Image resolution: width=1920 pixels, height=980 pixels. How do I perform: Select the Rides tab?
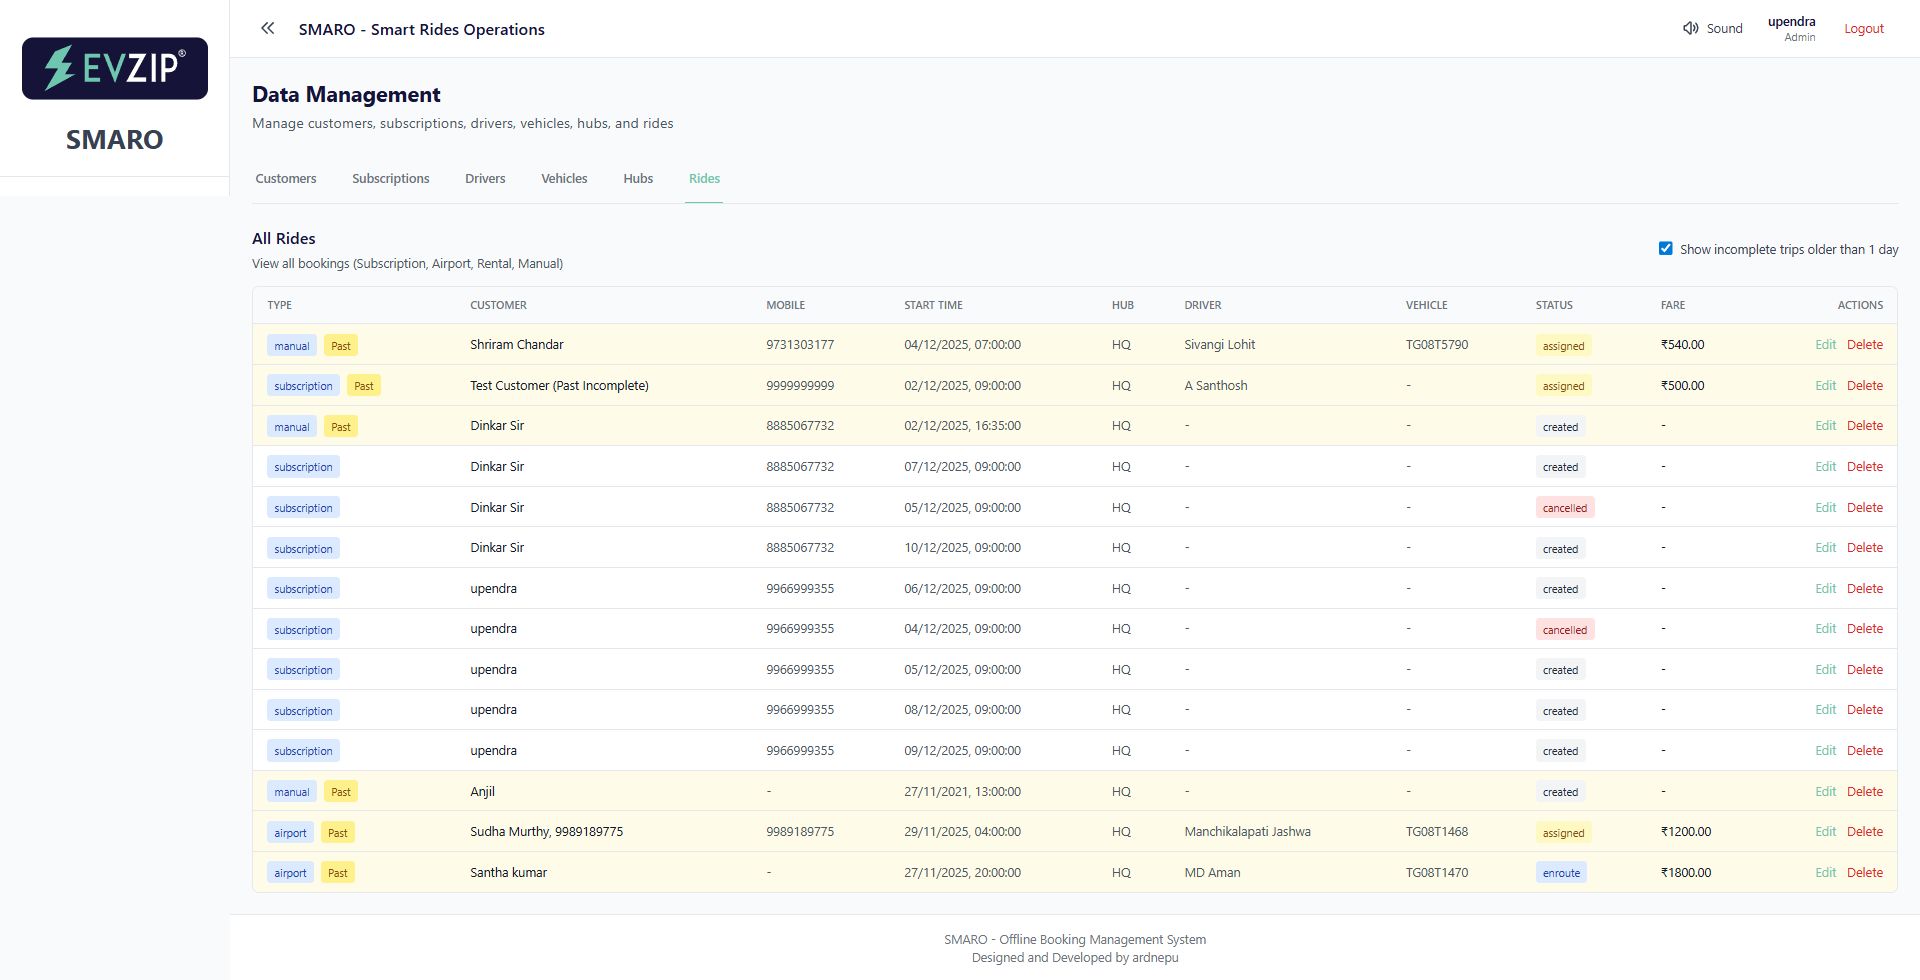tap(703, 178)
